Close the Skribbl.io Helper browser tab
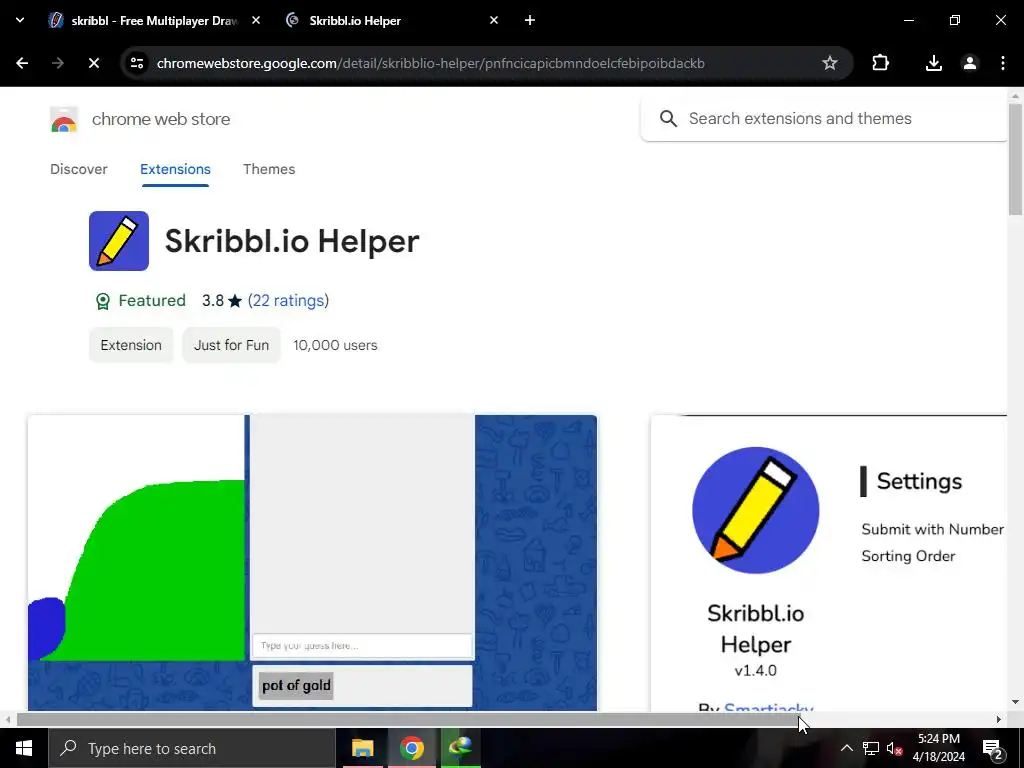 coord(494,20)
